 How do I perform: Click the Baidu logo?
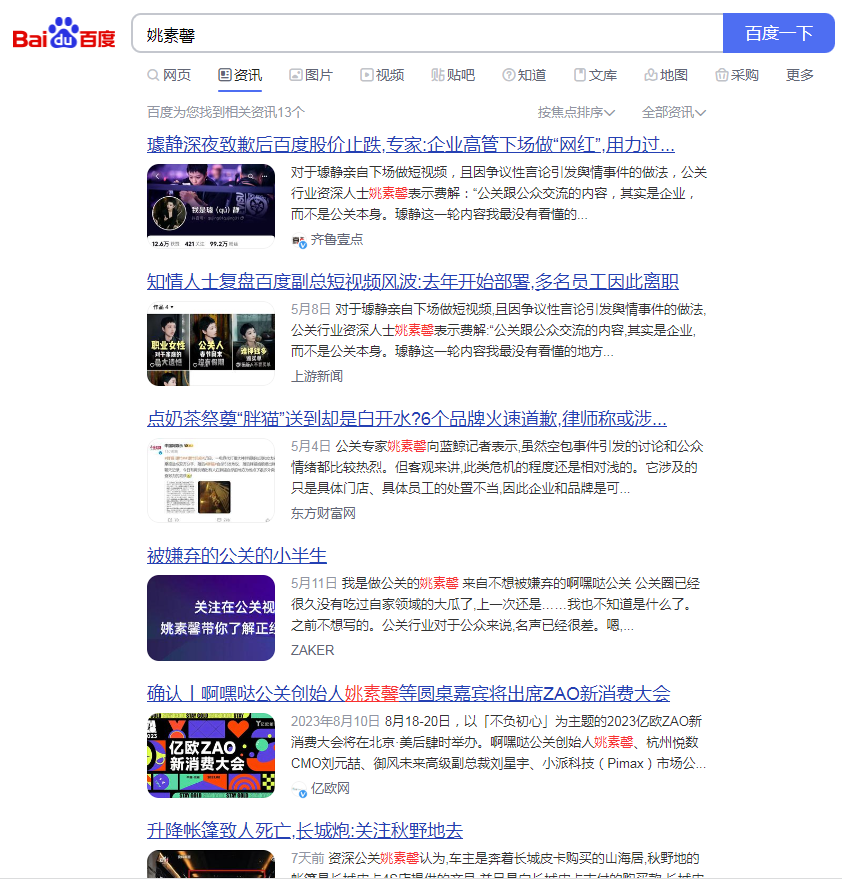[64, 33]
